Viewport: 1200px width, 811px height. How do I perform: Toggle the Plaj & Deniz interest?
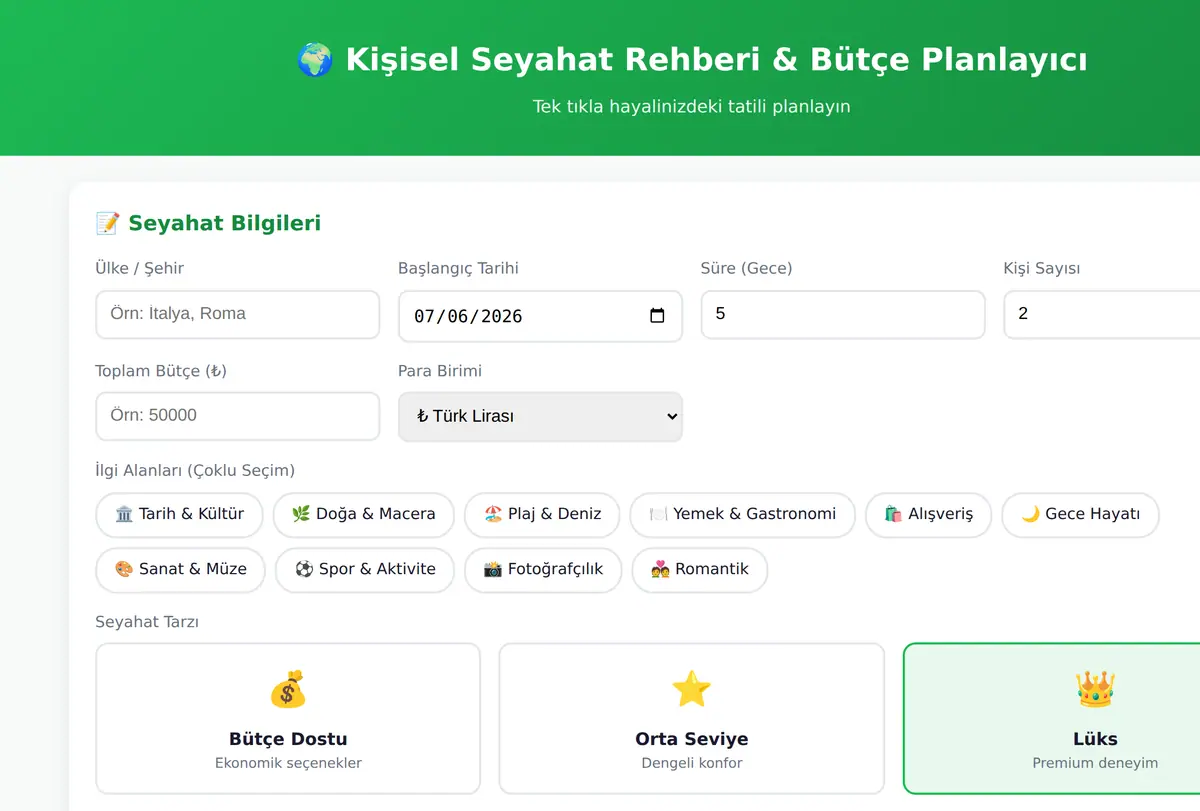(542, 515)
